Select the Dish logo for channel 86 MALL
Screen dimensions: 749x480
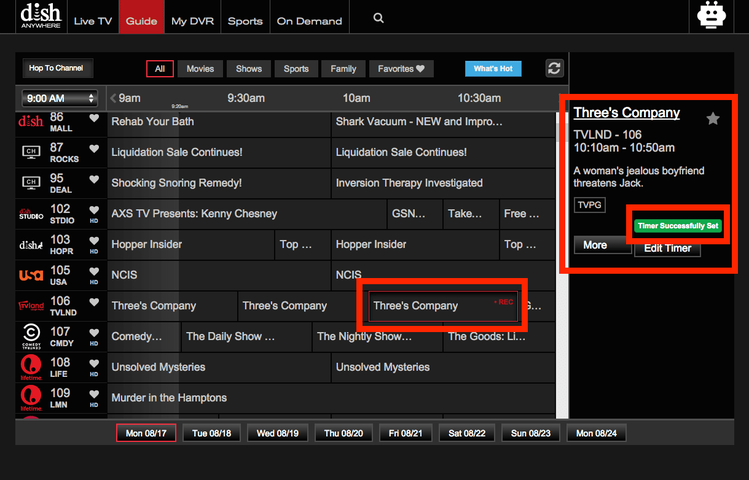click(x=31, y=121)
